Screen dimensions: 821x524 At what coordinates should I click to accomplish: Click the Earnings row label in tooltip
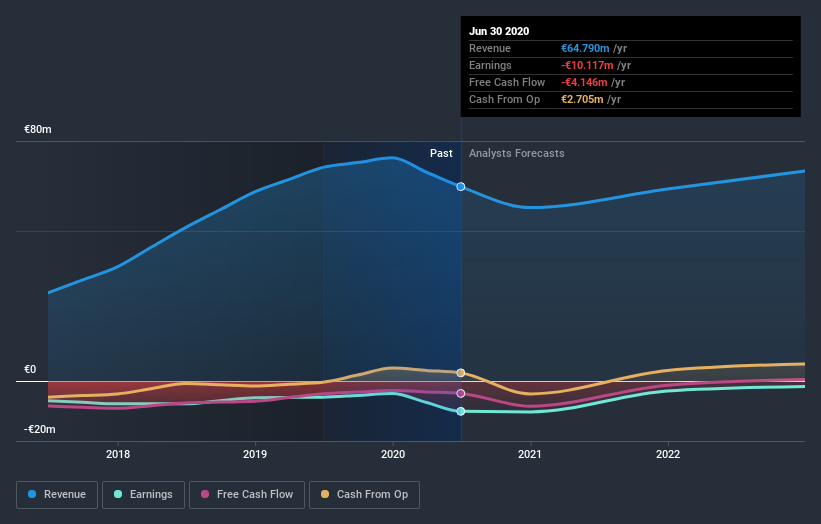(x=490, y=65)
